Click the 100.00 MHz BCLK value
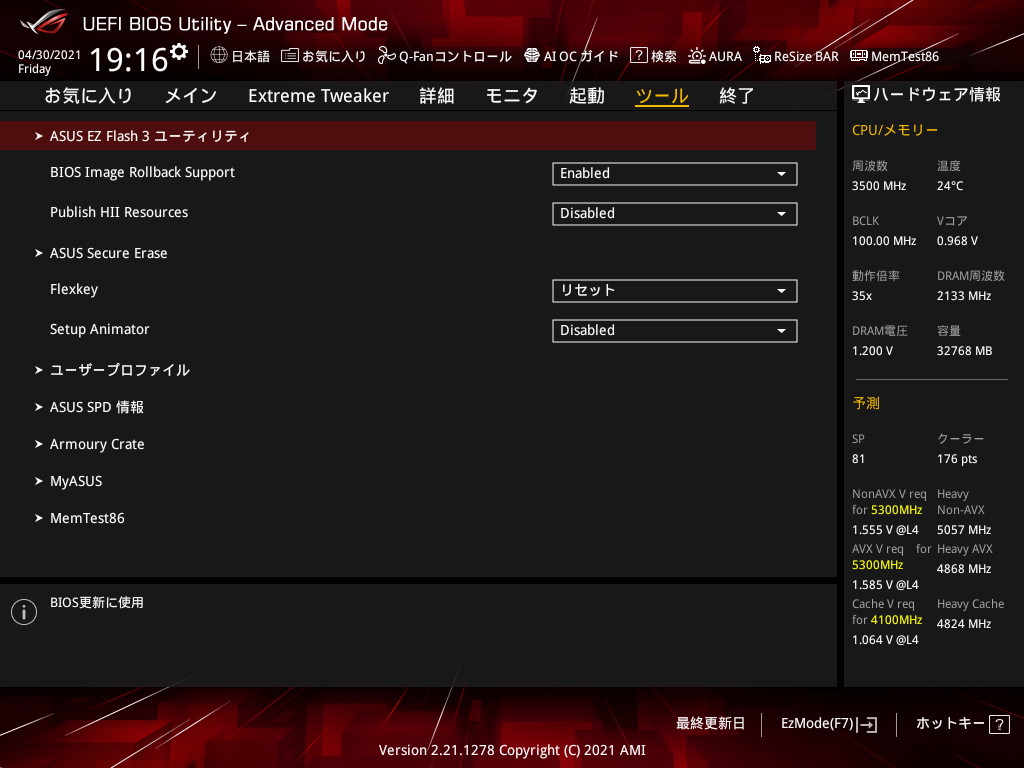This screenshot has width=1024, height=768. click(884, 241)
